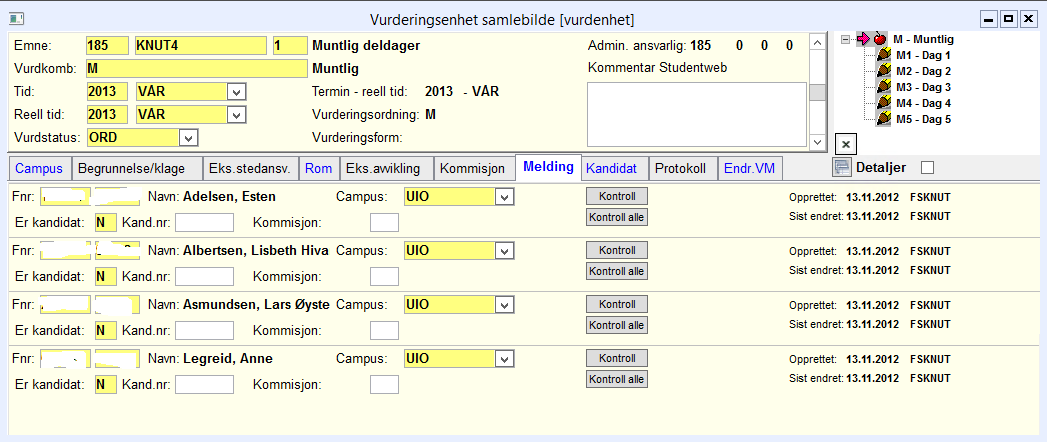
Task: Click the icon next to M1 - Dag 1
Action: pos(884,55)
